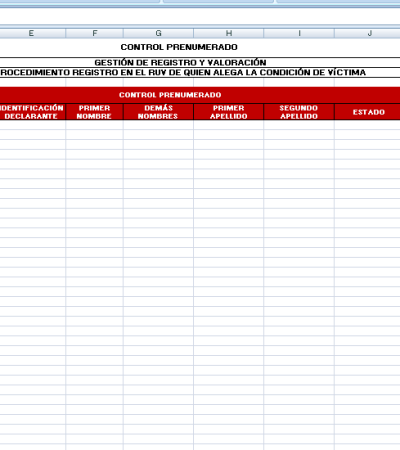Select the ESTADO header cell
The height and width of the screenshot is (450, 400).
(x=367, y=112)
